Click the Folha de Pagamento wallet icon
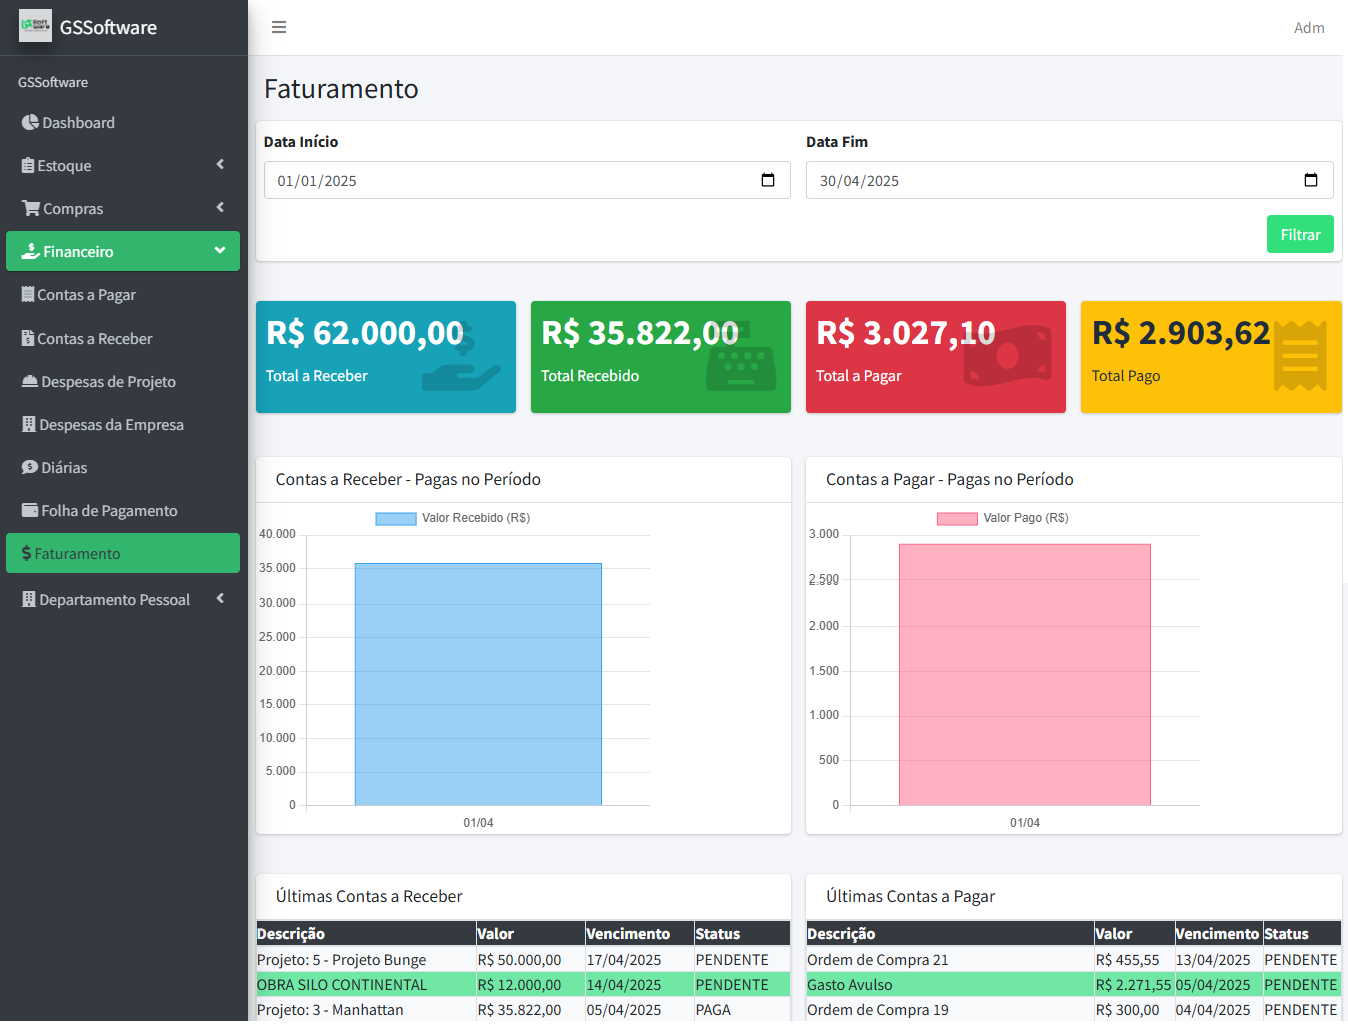Image resolution: width=1348 pixels, height=1024 pixels. [30, 510]
